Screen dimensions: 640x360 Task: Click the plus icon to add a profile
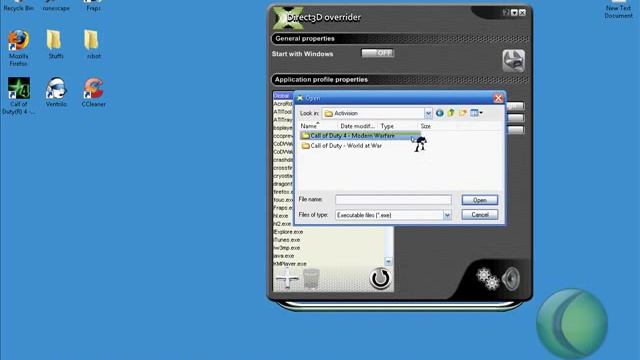pyautogui.click(x=287, y=279)
